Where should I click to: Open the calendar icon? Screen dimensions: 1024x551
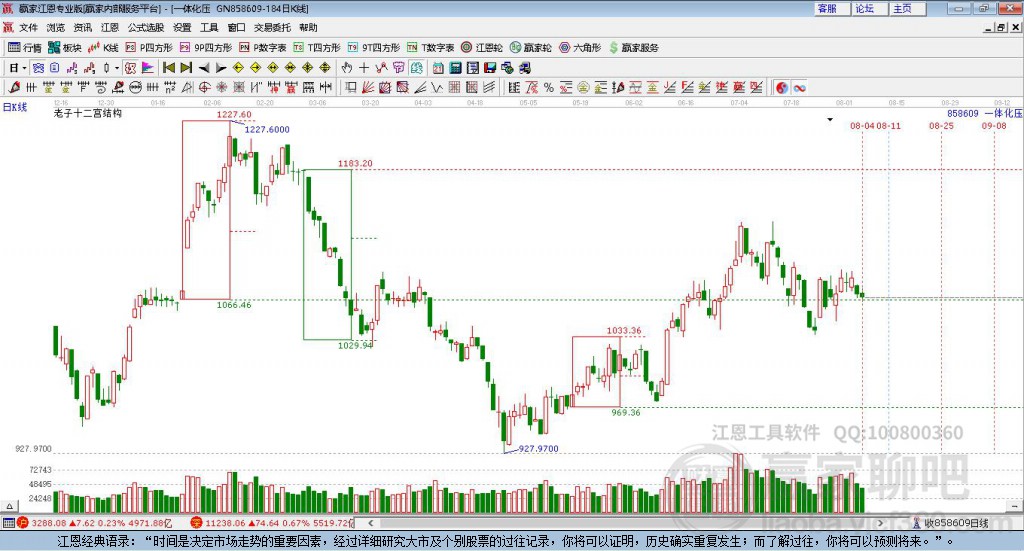tap(438, 67)
